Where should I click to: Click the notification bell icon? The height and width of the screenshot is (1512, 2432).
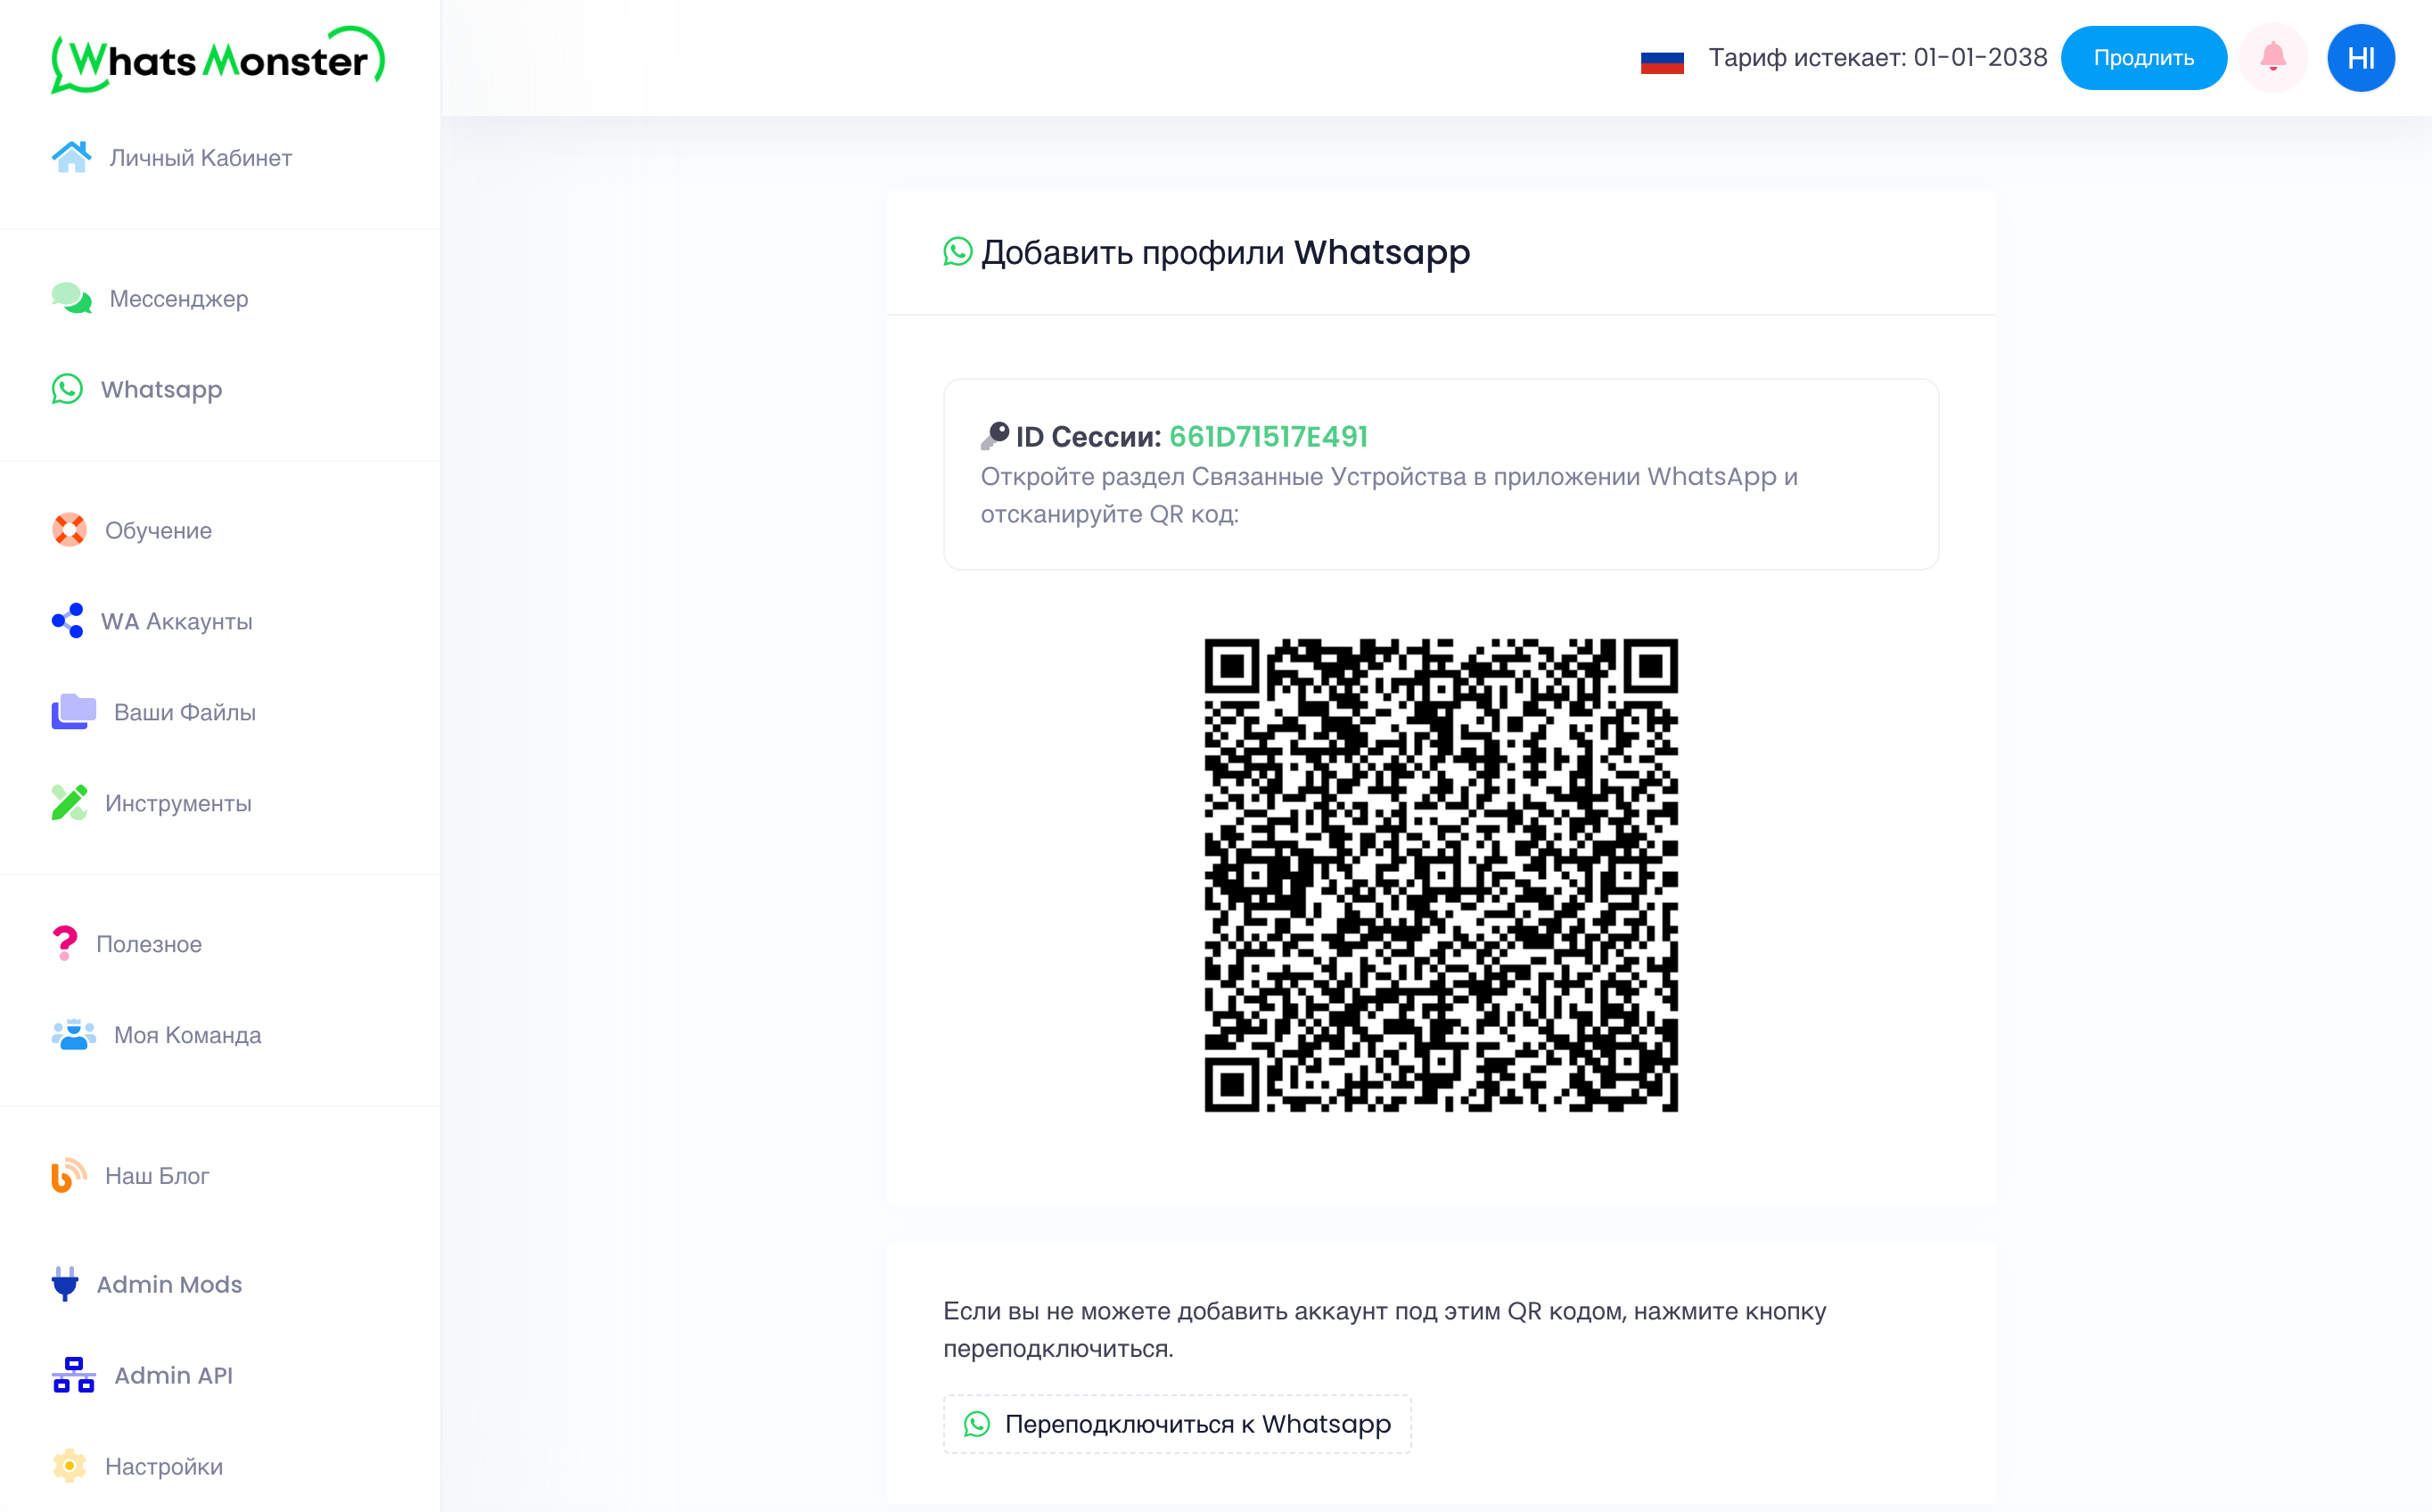(2272, 57)
